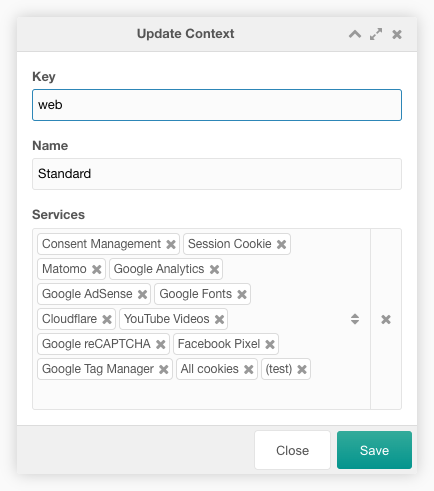Screen dimensions: 434x491
Task: Click the Close button
Action: click(292, 450)
